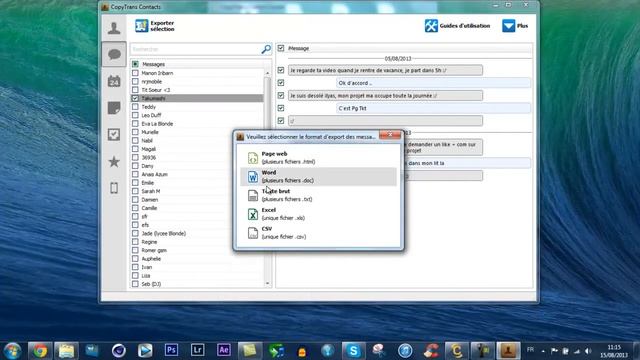Click the Excel format icon
This screenshot has width=640, height=360.
pos(253,214)
